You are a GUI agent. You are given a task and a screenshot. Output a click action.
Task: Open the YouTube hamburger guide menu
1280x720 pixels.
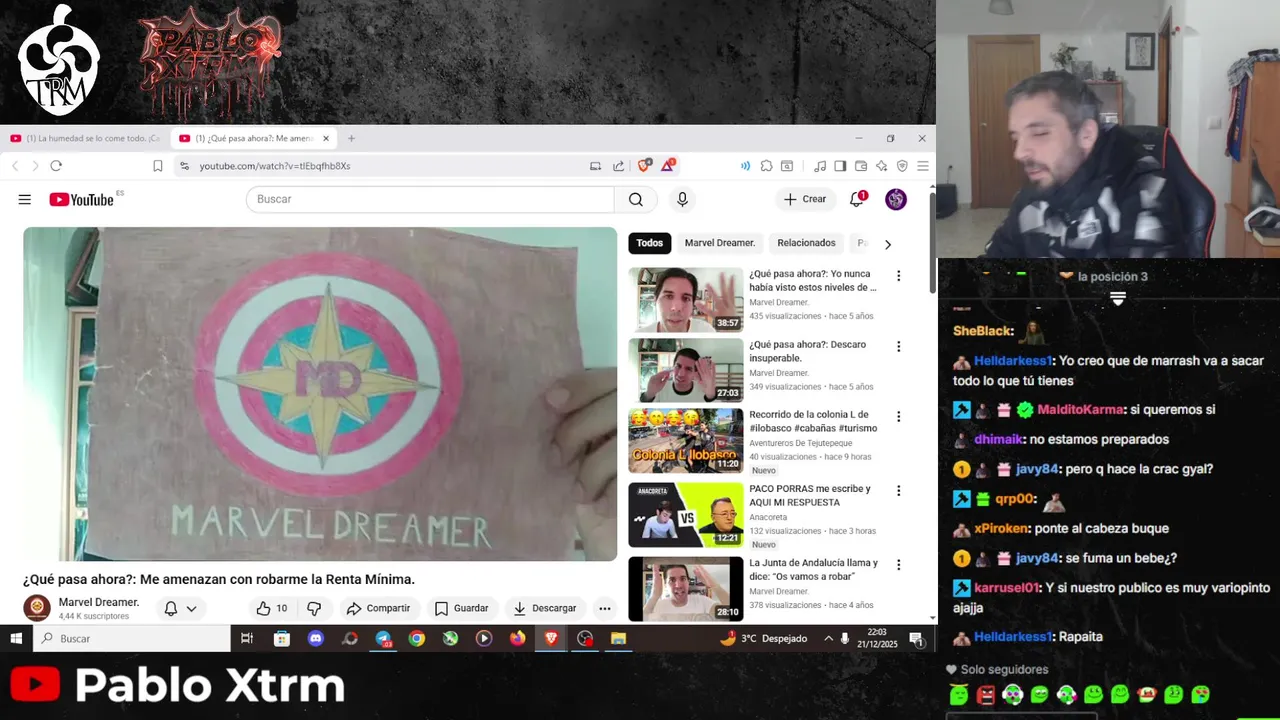click(25, 199)
